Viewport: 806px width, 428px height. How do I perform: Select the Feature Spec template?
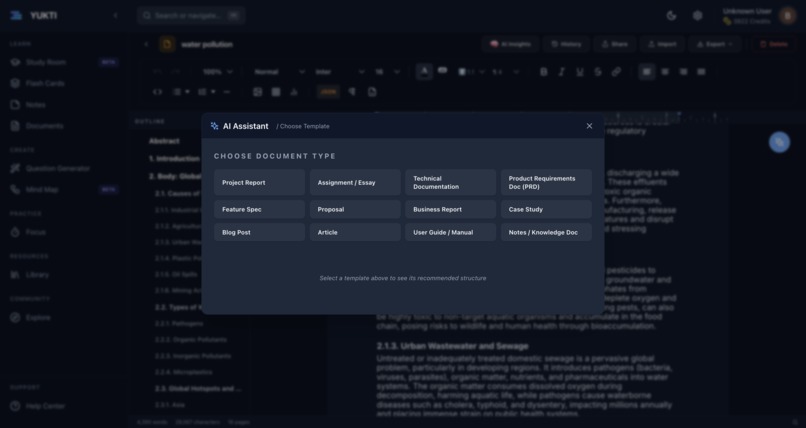[260, 209]
